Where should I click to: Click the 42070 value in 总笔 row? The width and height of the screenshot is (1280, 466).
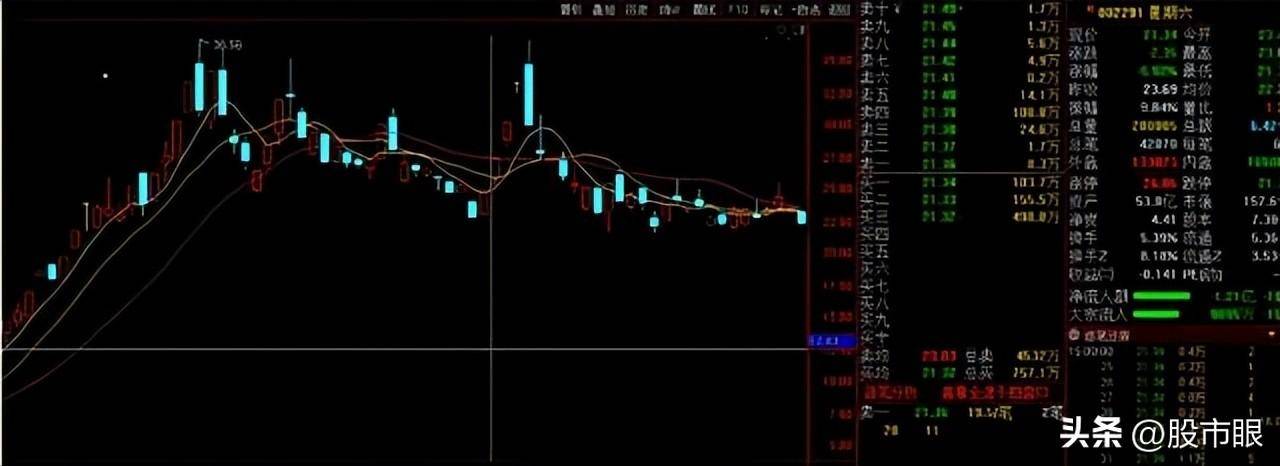pyautogui.click(x=1160, y=143)
